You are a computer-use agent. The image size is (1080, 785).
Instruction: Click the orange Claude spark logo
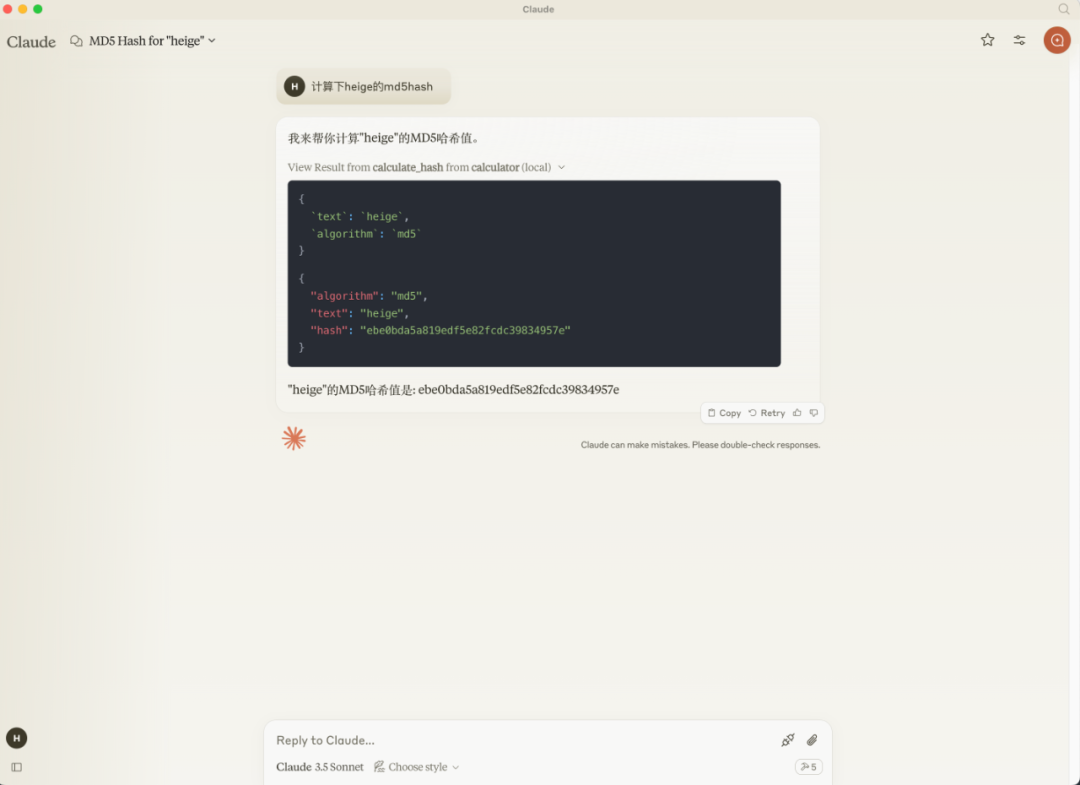[x=293, y=438]
